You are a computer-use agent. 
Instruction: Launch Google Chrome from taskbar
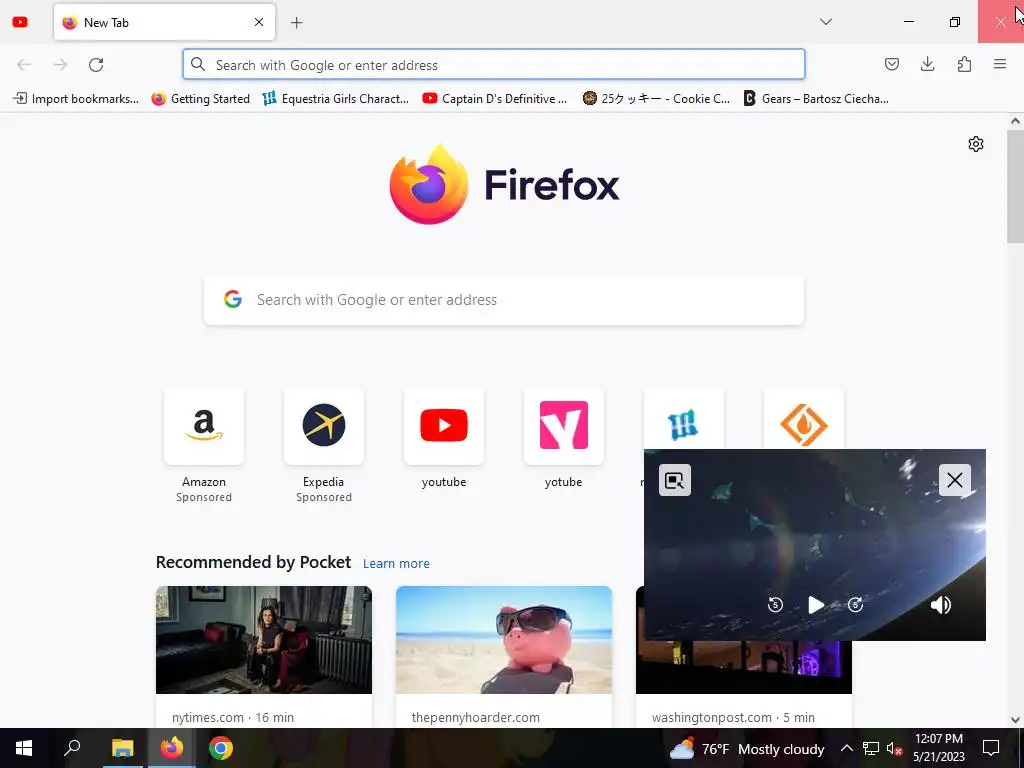(221, 748)
